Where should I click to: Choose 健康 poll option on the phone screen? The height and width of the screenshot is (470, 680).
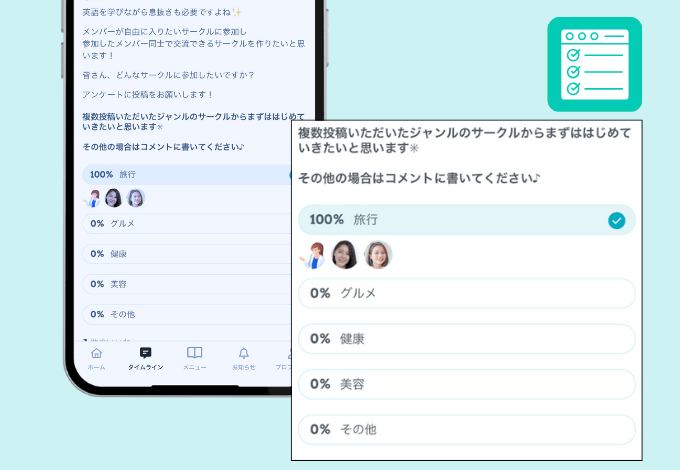(x=186, y=254)
